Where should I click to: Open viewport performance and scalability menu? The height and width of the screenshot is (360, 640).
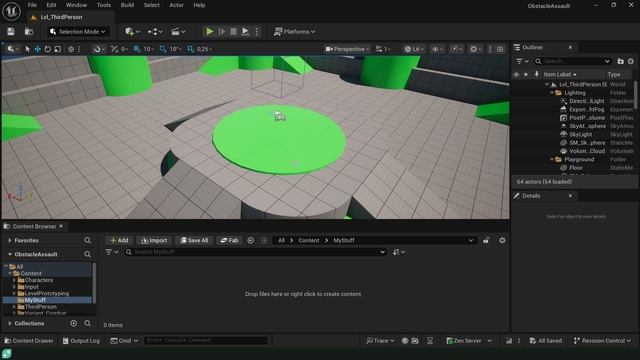point(456,49)
